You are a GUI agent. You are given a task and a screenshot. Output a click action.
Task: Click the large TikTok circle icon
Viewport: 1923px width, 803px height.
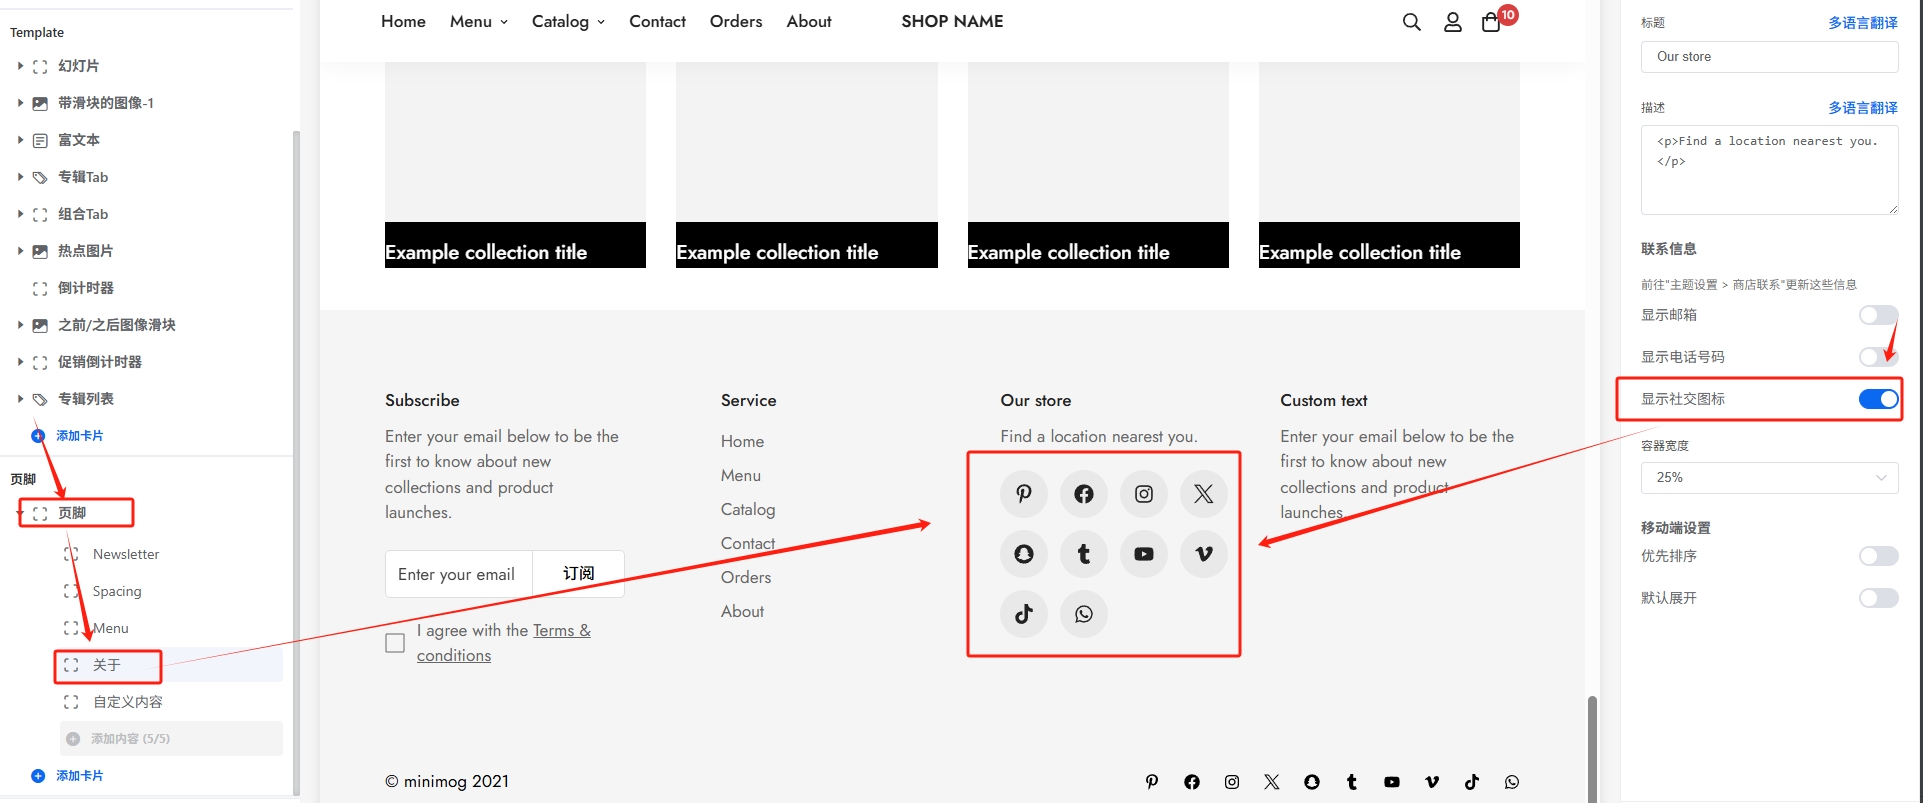click(1023, 614)
